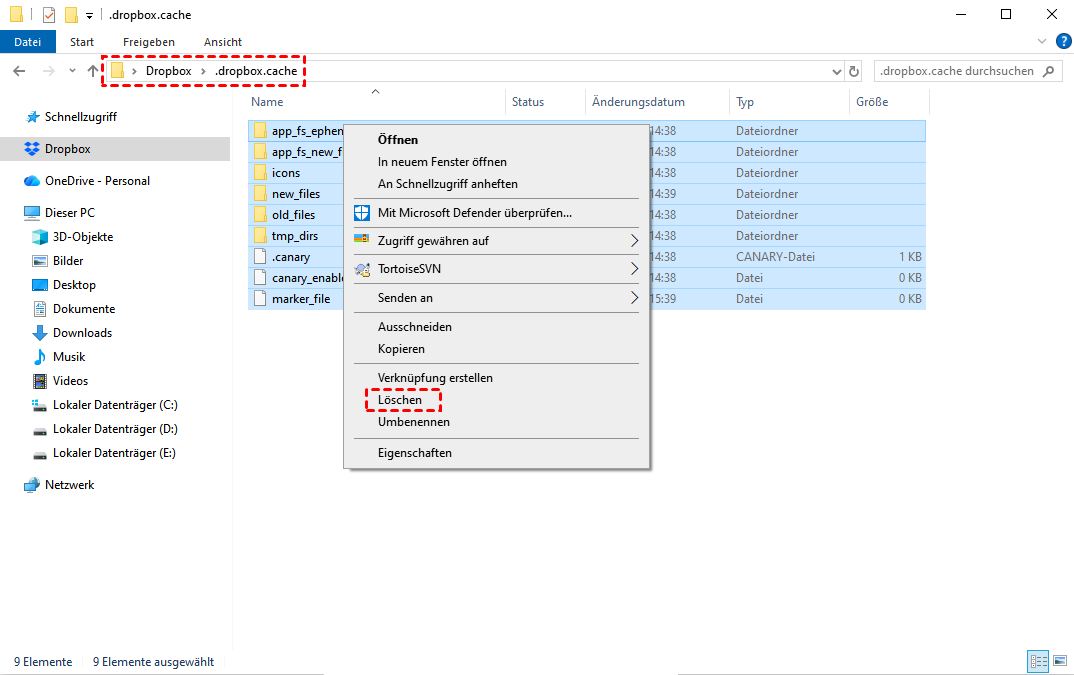Click the Dropbox icon in the sidebar
Image resolution: width=1074 pixels, height=675 pixels.
(32, 149)
